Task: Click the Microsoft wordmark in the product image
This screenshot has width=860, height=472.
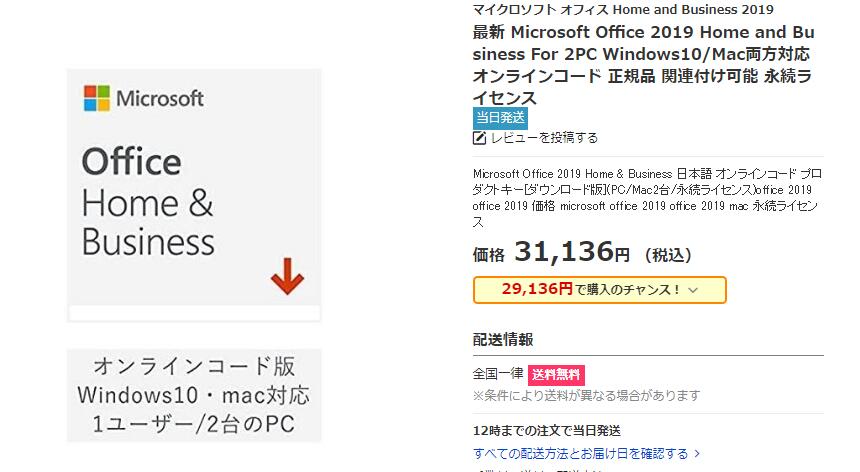Action: [x=160, y=98]
